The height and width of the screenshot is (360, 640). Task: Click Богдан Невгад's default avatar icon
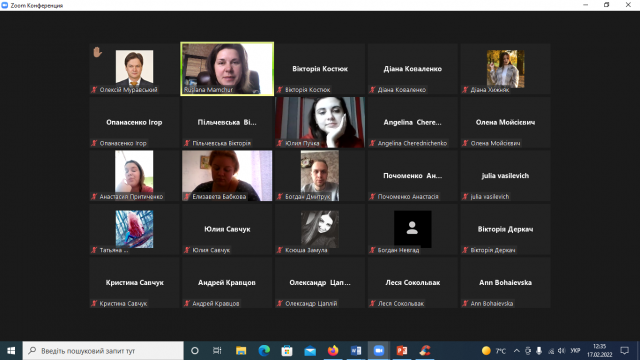413,229
